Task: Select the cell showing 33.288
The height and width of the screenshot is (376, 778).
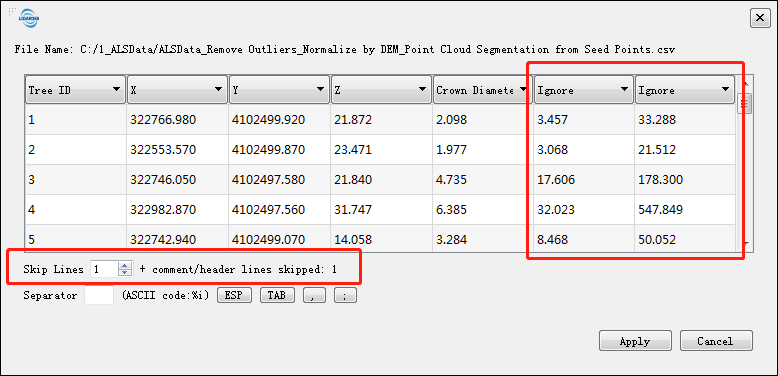Action: pos(685,120)
